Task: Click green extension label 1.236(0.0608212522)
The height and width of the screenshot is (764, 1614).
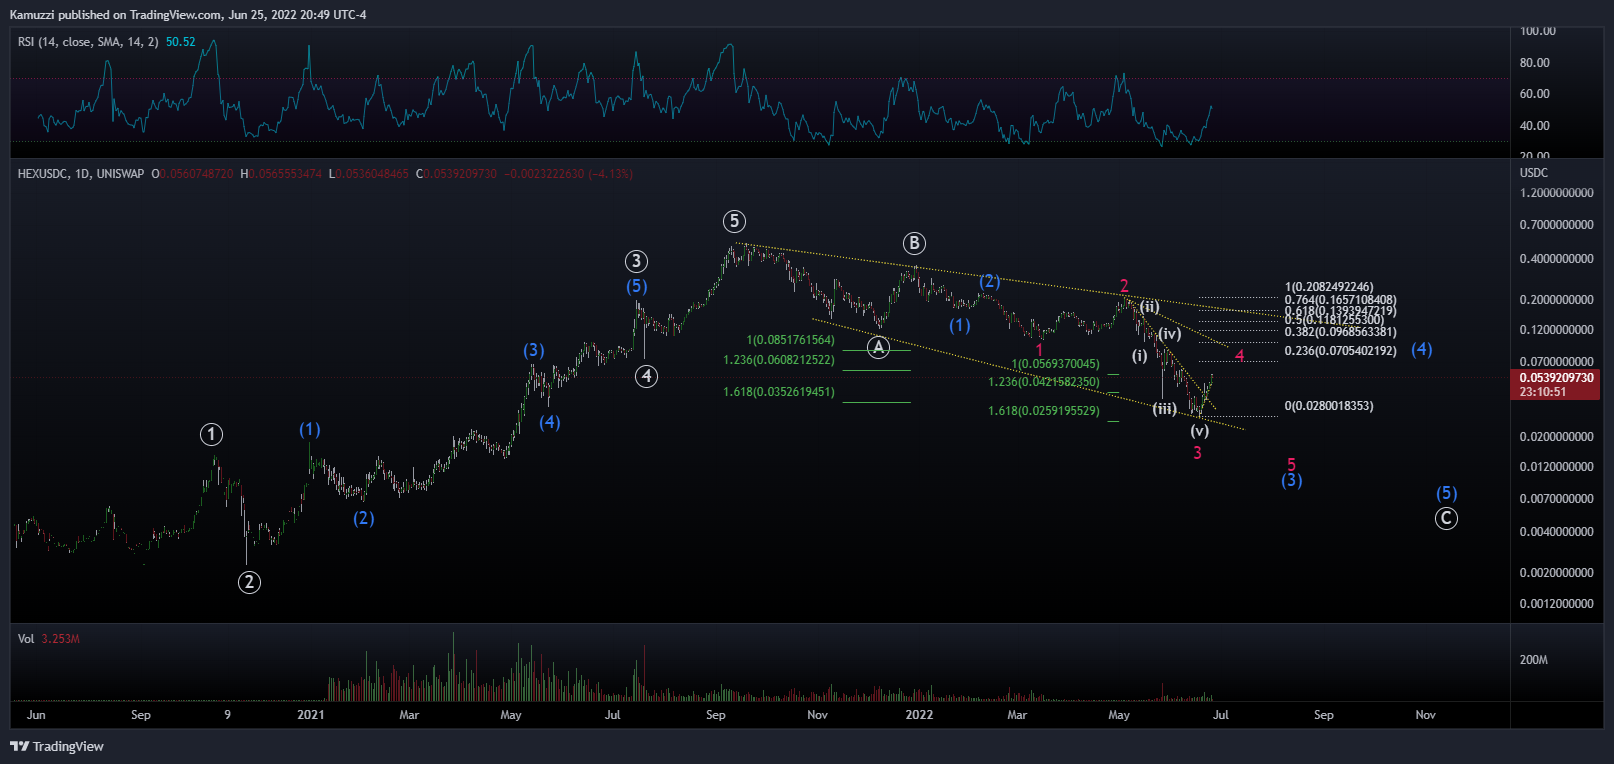Action: coord(779,360)
